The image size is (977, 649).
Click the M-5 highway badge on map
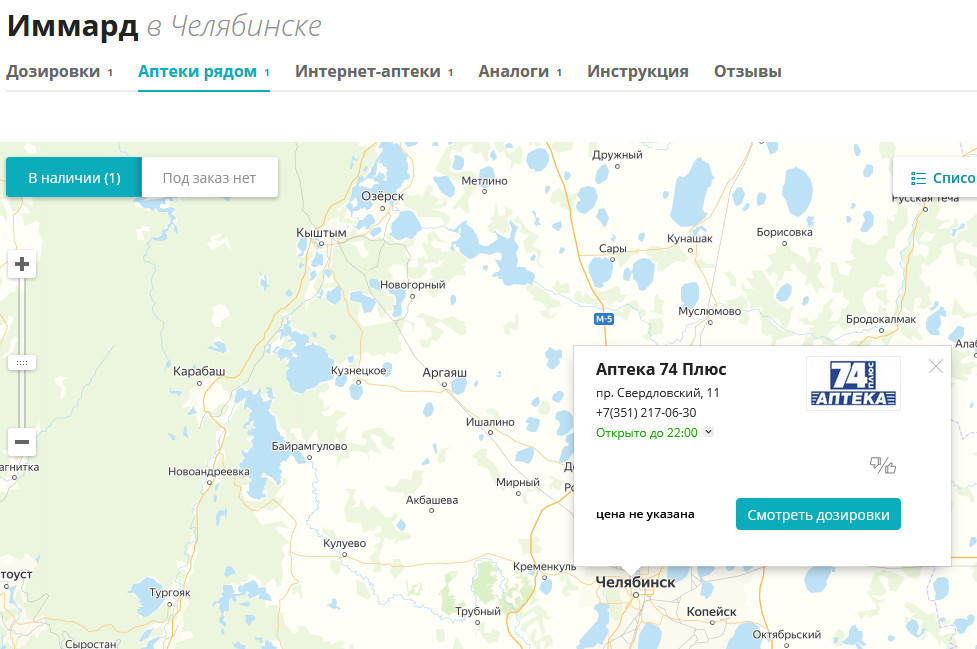603,319
